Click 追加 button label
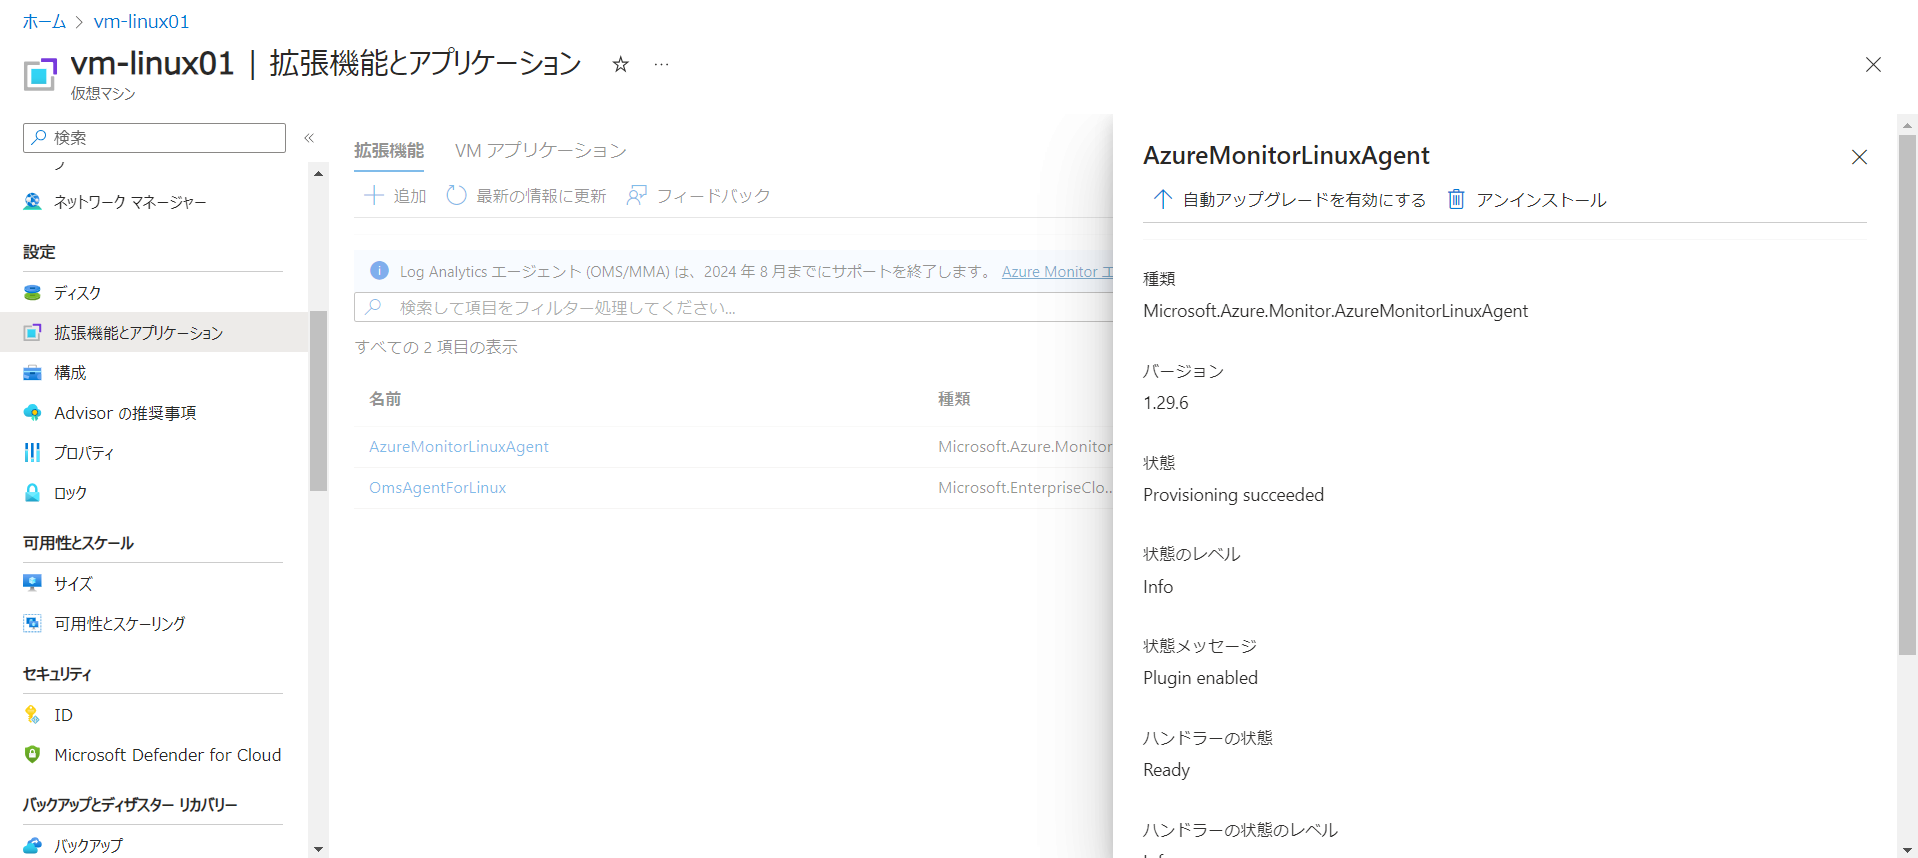This screenshot has width=1918, height=858. [x=410, y=195]
